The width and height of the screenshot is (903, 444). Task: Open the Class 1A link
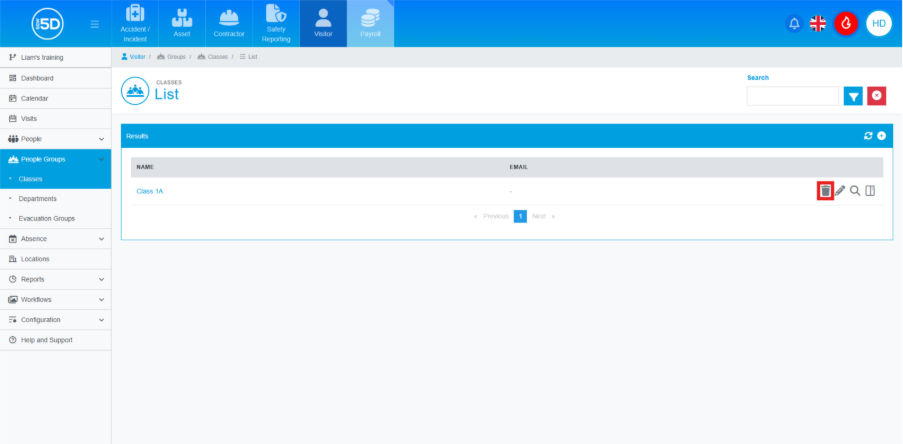point(150,191)
